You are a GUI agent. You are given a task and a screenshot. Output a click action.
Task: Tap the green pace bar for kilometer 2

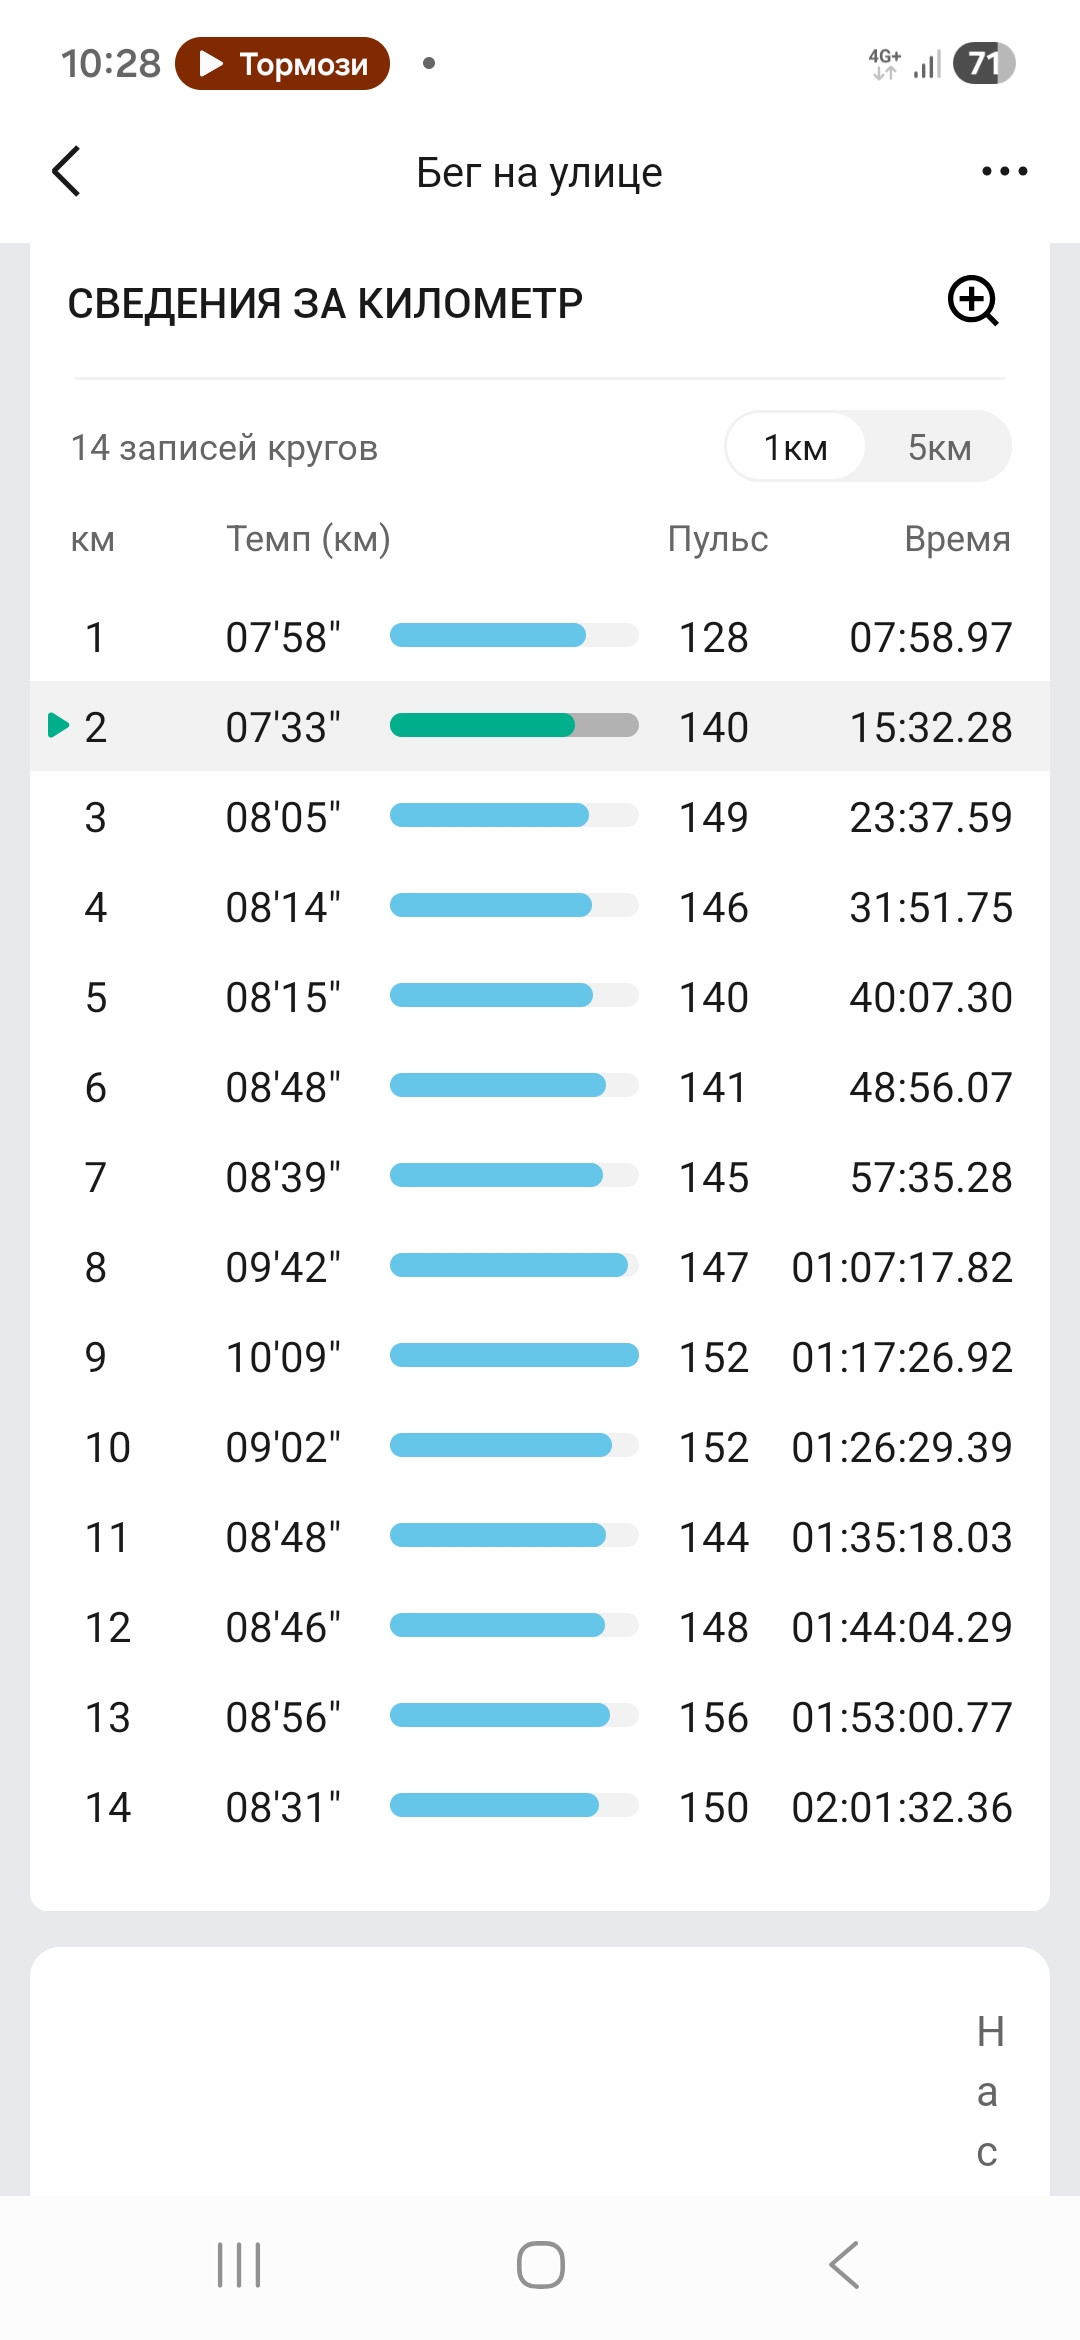(x=514, y=725)
